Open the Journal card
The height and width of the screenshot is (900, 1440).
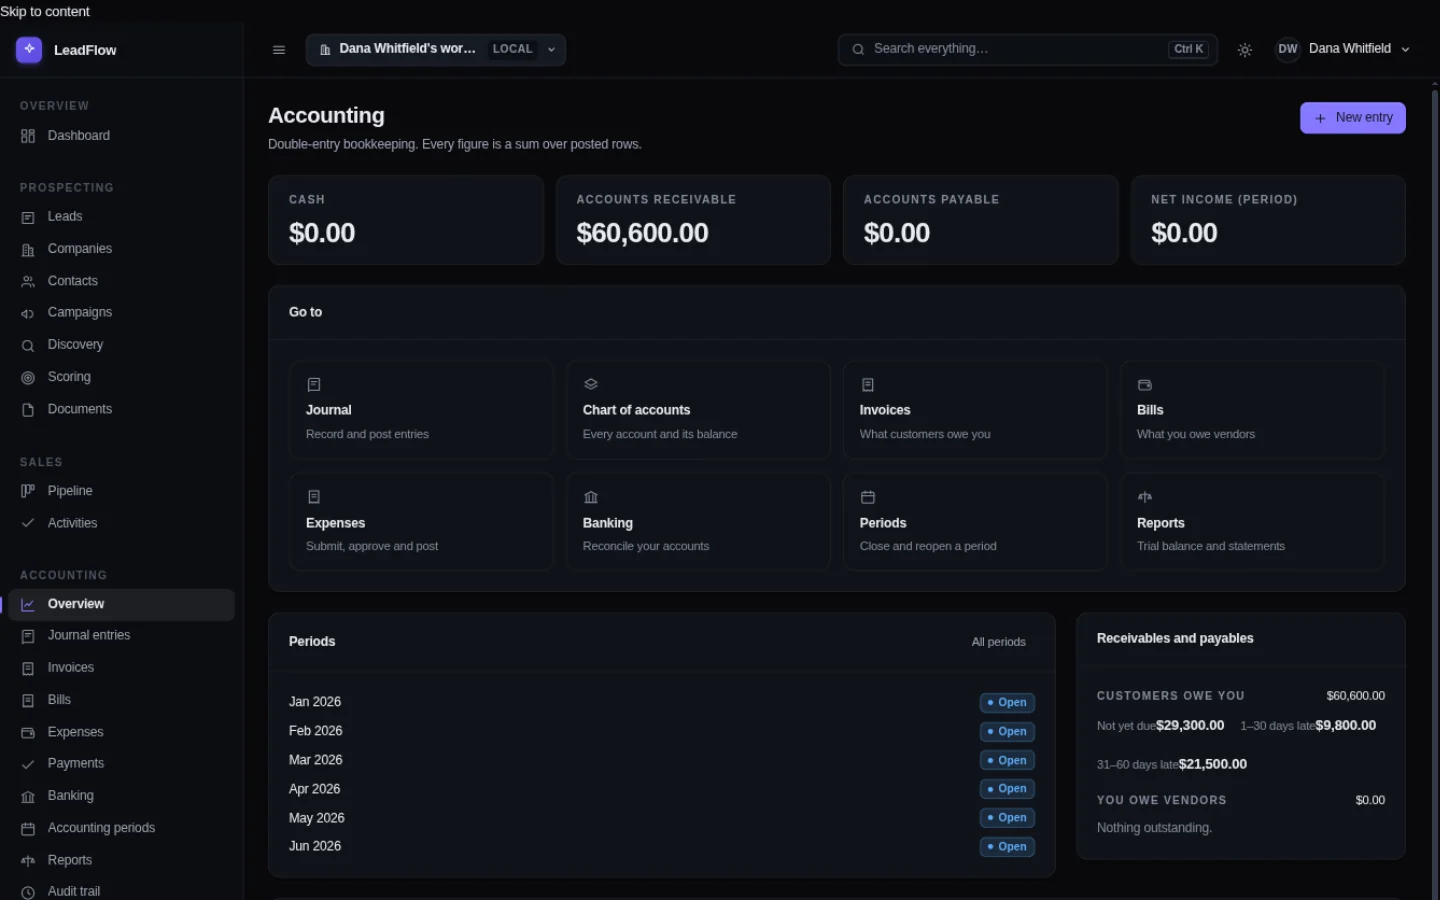pyautogui.click(x=421, y=410)
